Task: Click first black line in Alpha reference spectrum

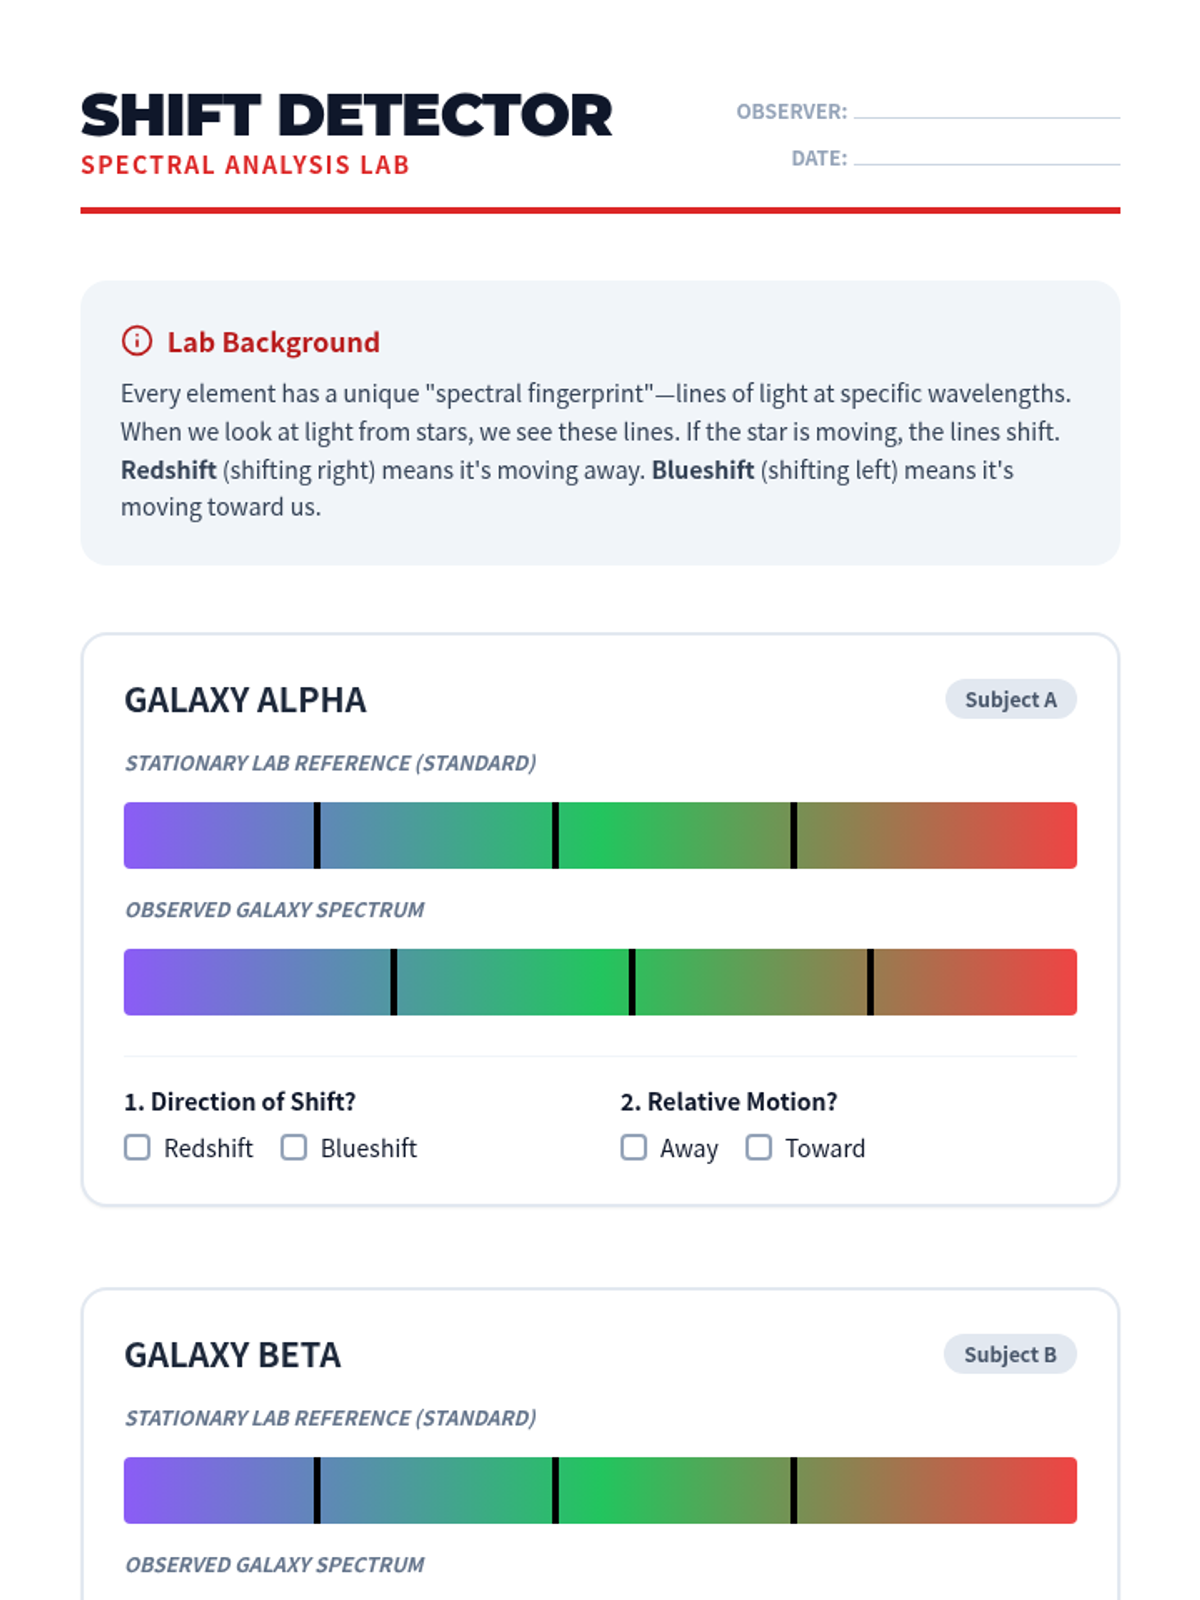Action: [317, 835]
